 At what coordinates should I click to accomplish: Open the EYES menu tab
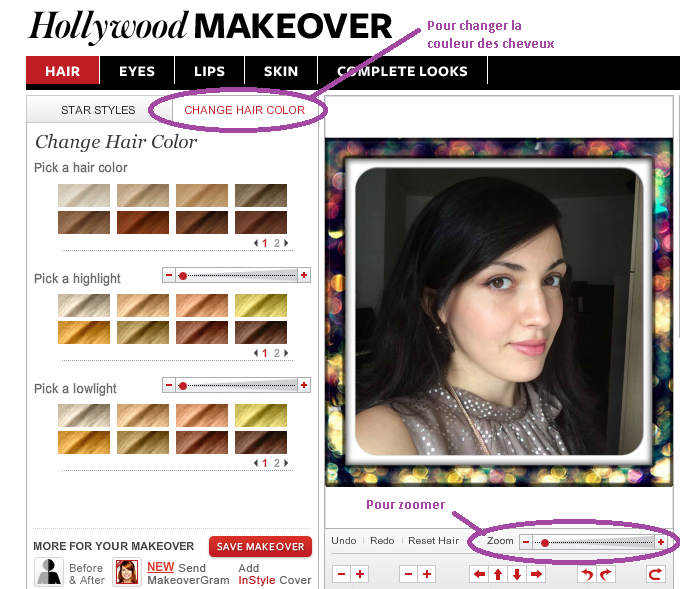click(x=137, y=71)
